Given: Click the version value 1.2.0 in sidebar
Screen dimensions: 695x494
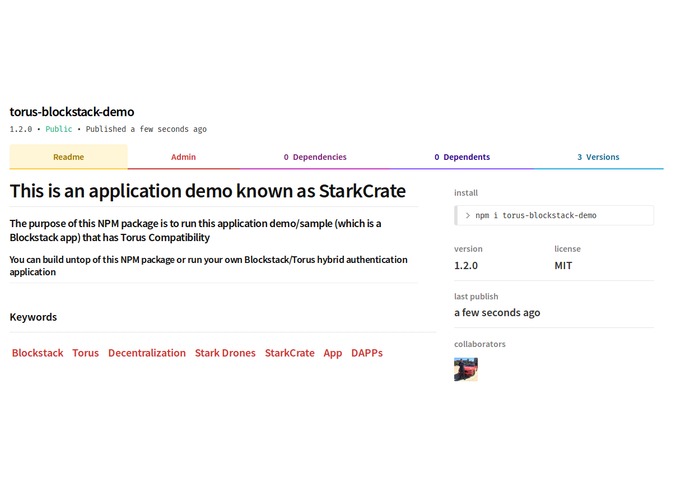Looking at the screenshot, I should 466,266.
